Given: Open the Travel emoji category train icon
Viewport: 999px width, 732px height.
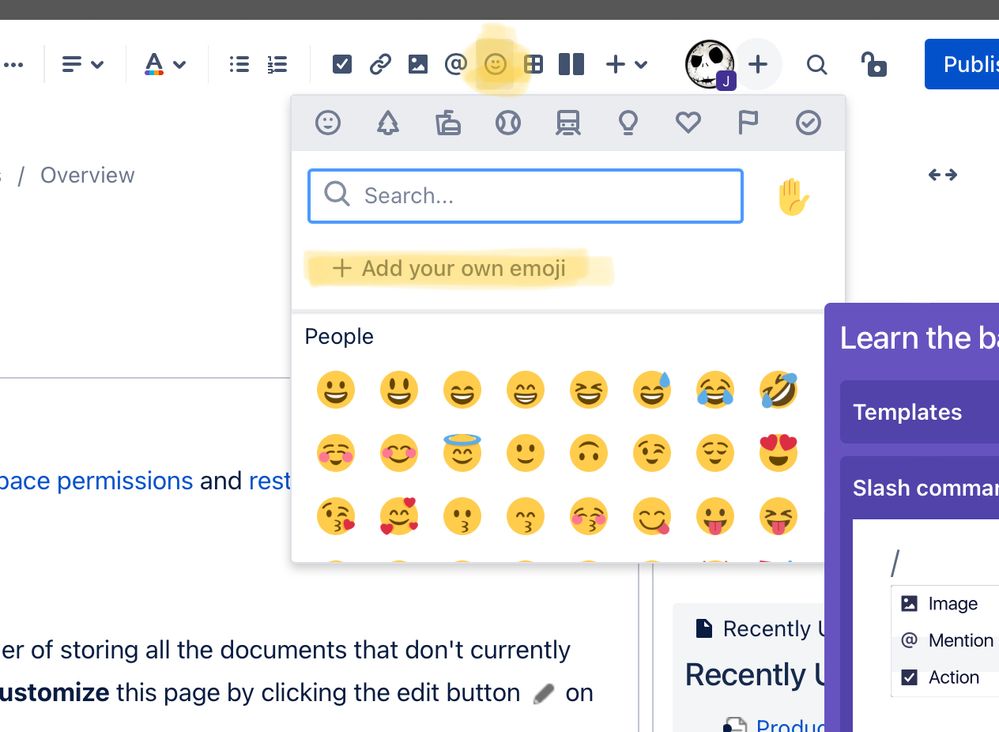Looking at the screenshot, I should coord(568,122).
